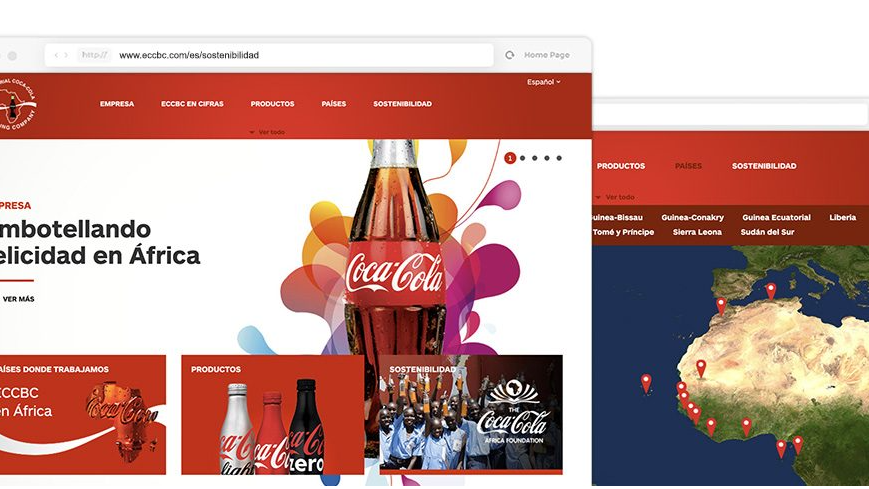
Task: Click the browser forward arrow
Action: coord(66,55)
